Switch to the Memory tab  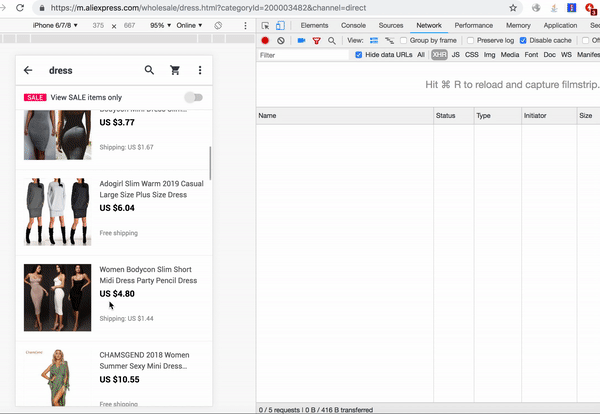(518, 26)
